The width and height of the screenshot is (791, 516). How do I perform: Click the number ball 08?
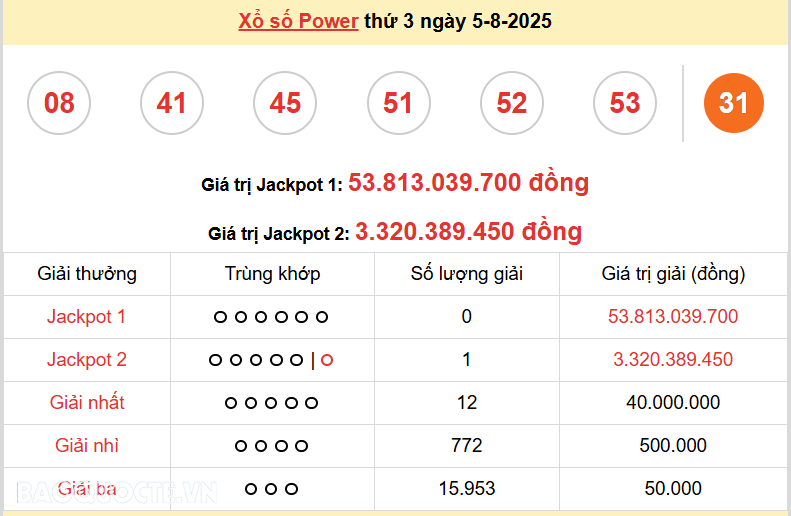(x=59, y=103)
